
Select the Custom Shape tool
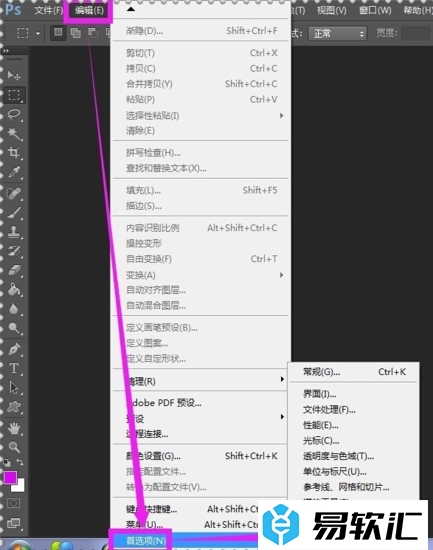[x=14, y=407]
